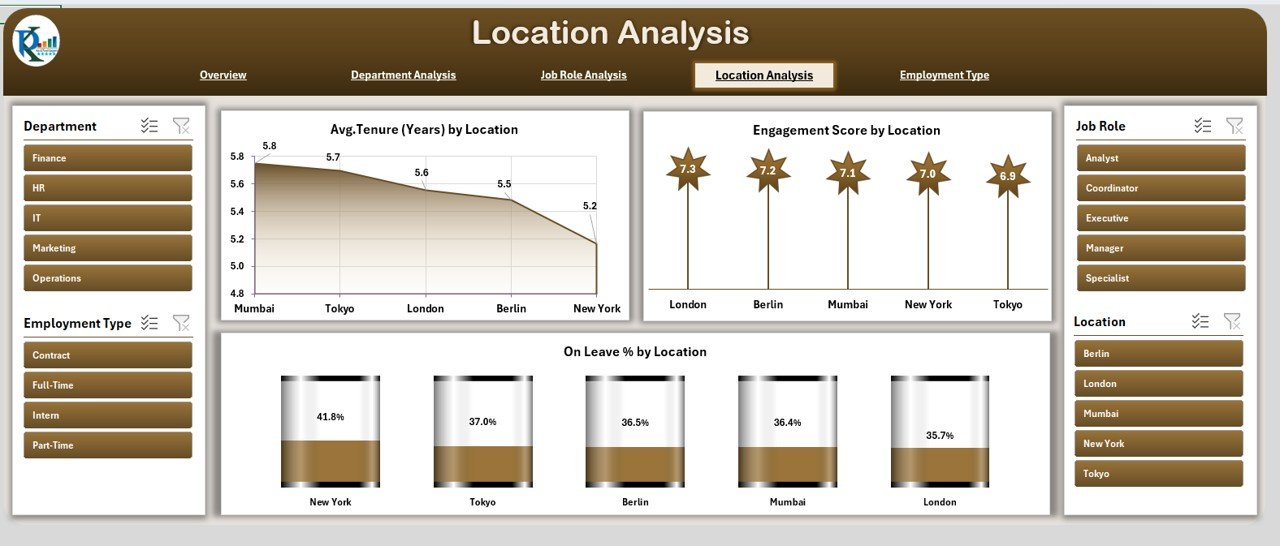1280x546 pixels.
Task: Toggle multi-select in the Employment Type slicer
Action: pos(150,323)
